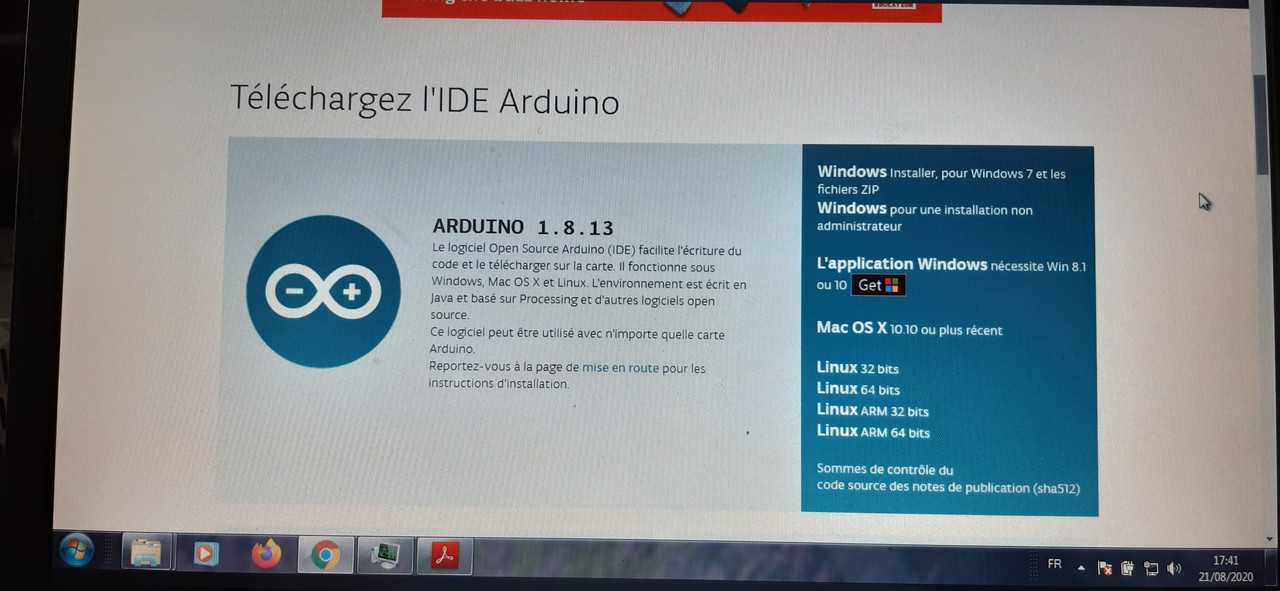
Task: Click the L'application Windows link
Action: click(902, 264)
